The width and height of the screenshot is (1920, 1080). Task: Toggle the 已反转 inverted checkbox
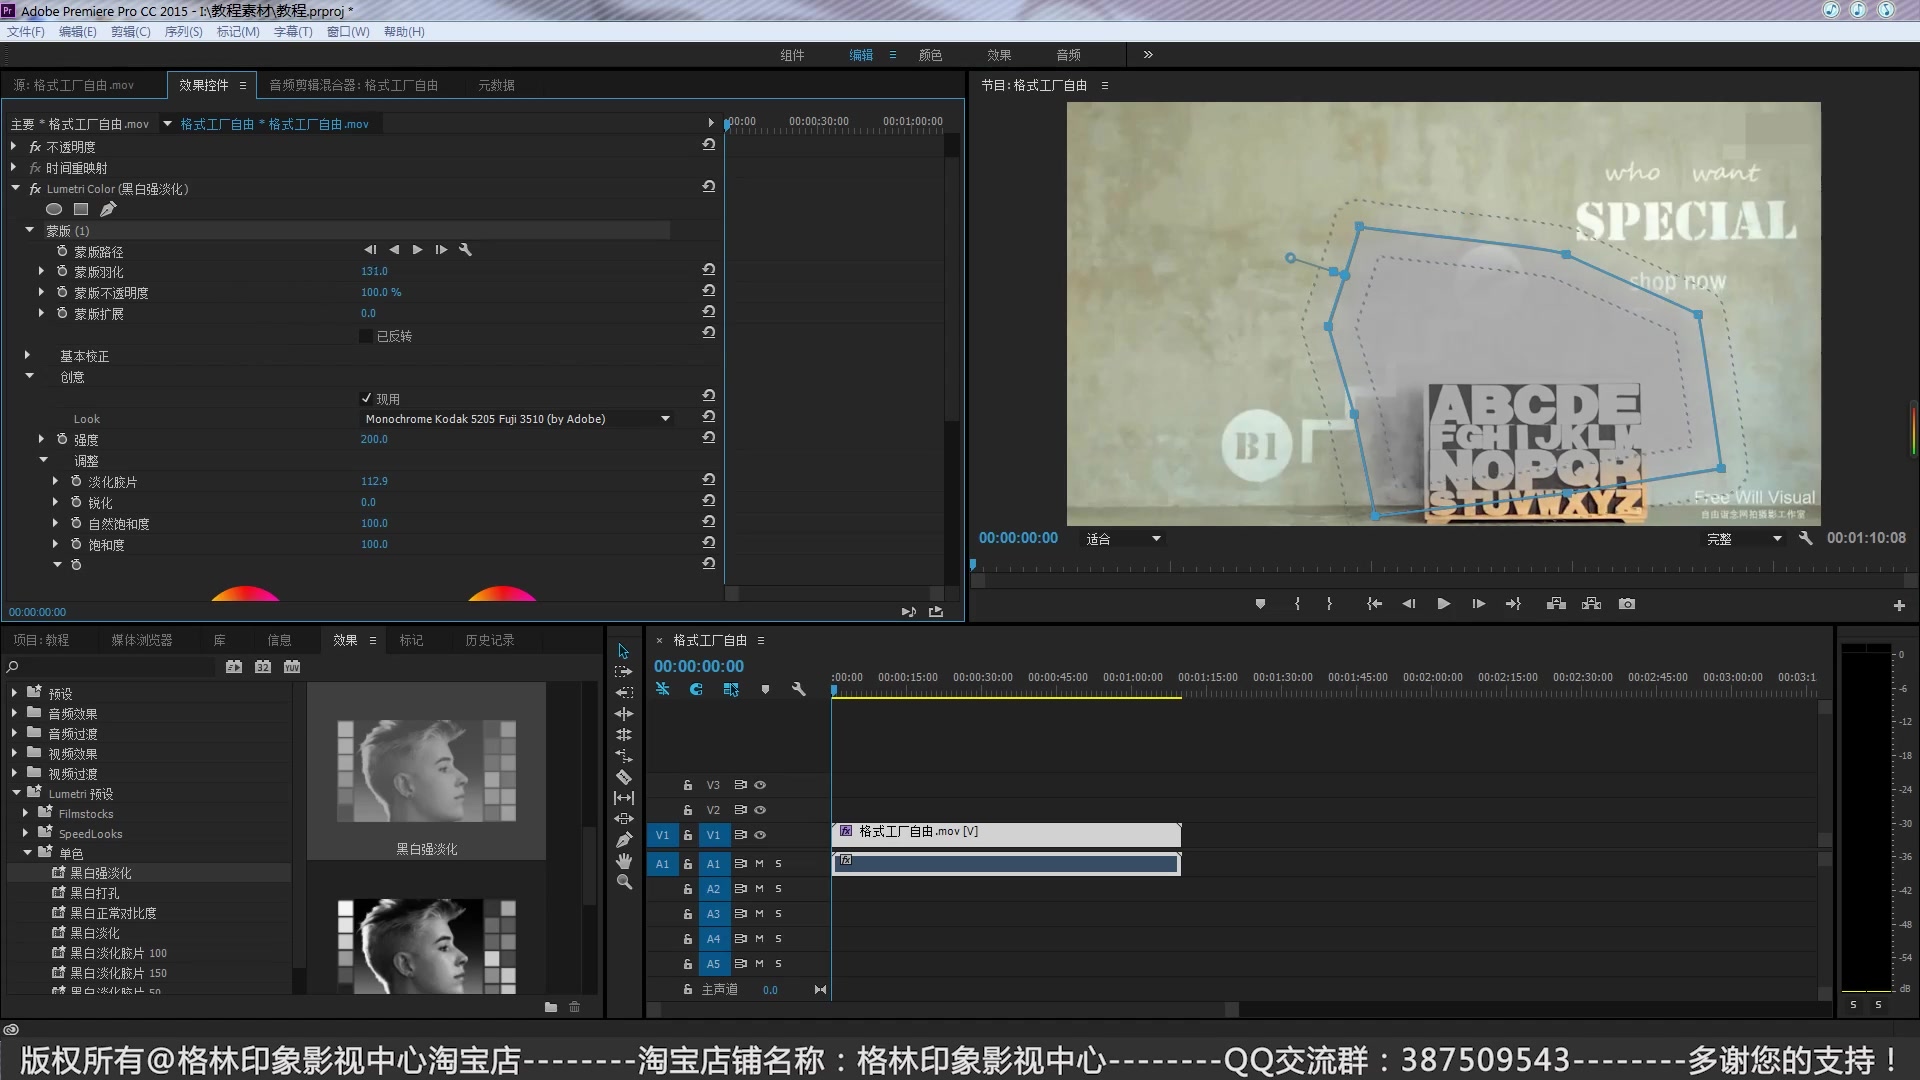pos(366,336)
